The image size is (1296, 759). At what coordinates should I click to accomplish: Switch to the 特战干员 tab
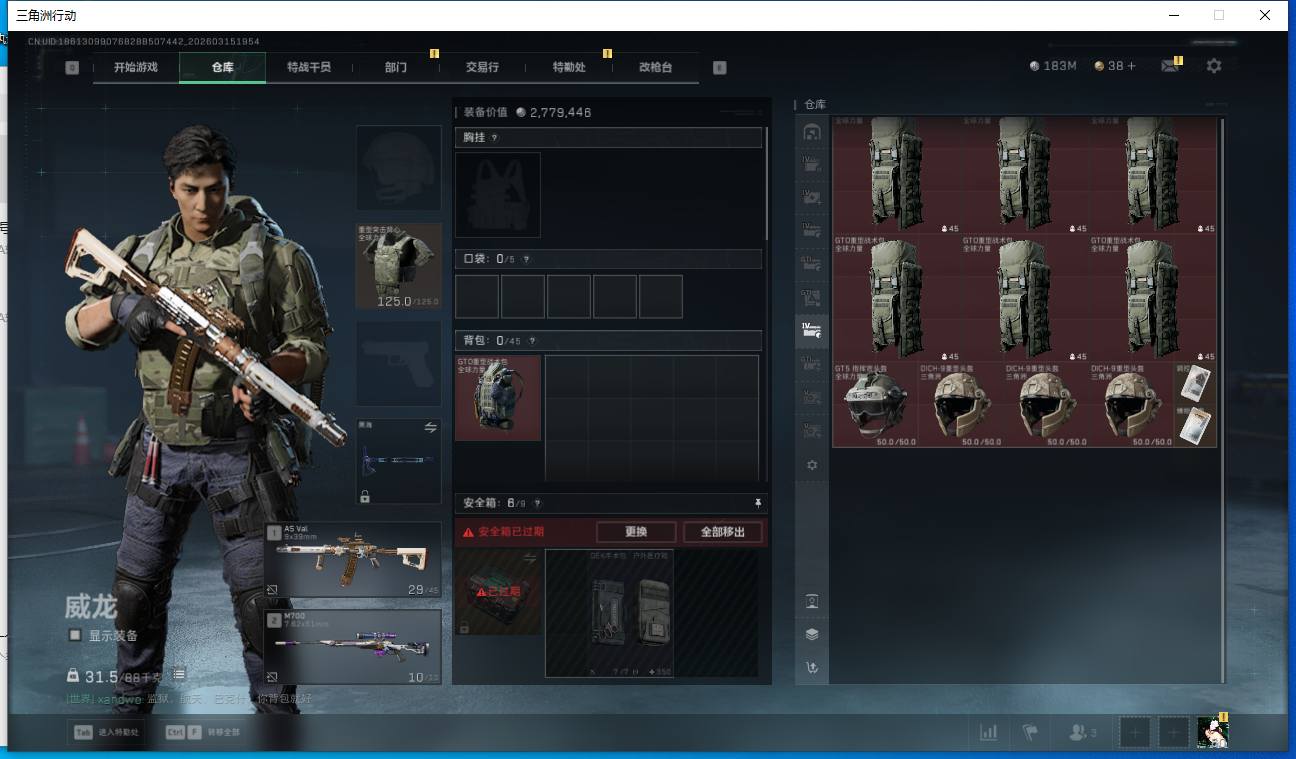[308, 67]
